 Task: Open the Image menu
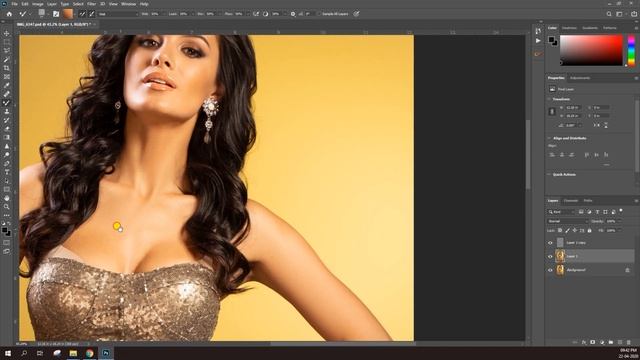point(38,4)
